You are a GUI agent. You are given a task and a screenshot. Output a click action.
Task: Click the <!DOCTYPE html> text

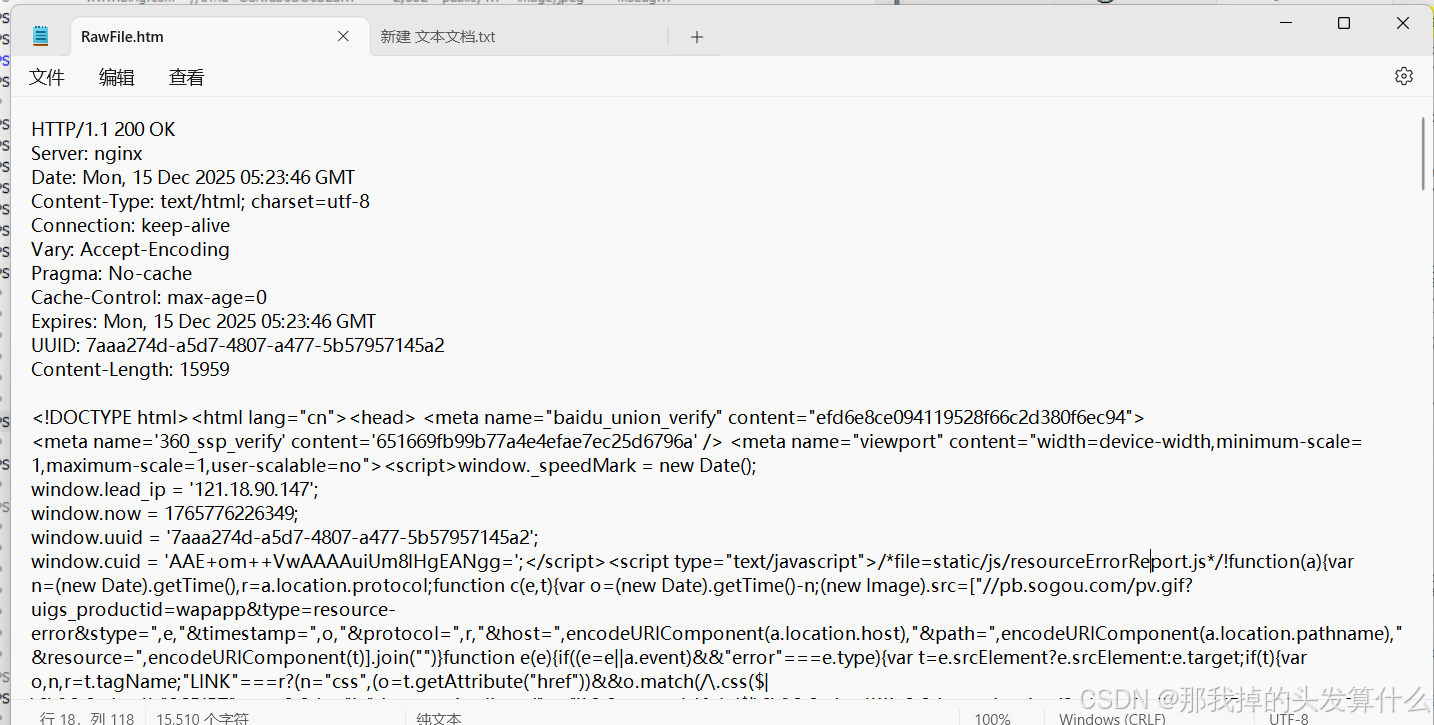click(x=110, y=417)
